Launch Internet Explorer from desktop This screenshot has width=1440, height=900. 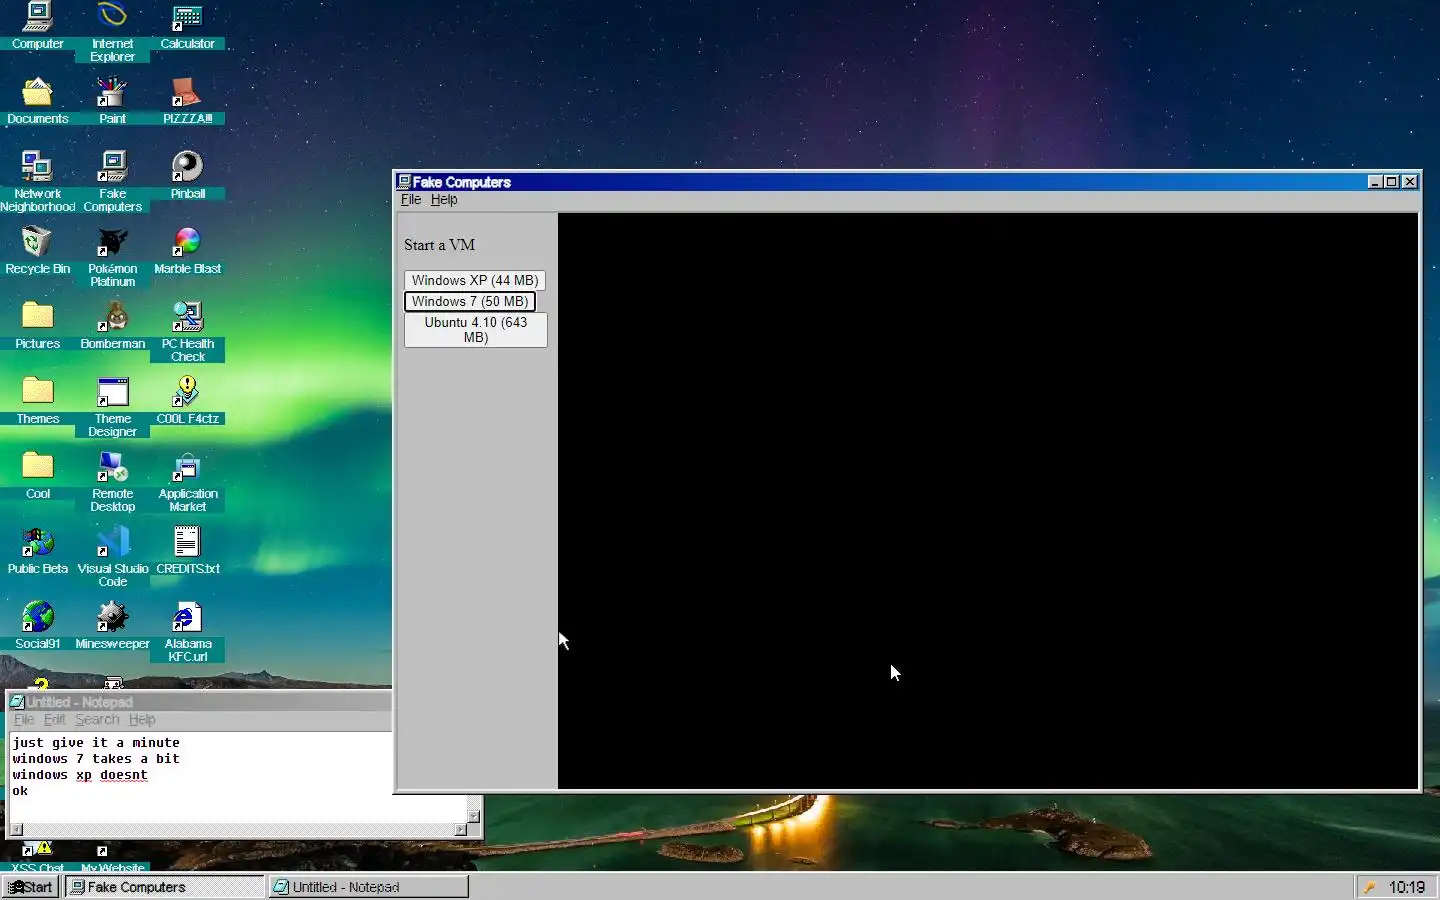coord(112,31)
